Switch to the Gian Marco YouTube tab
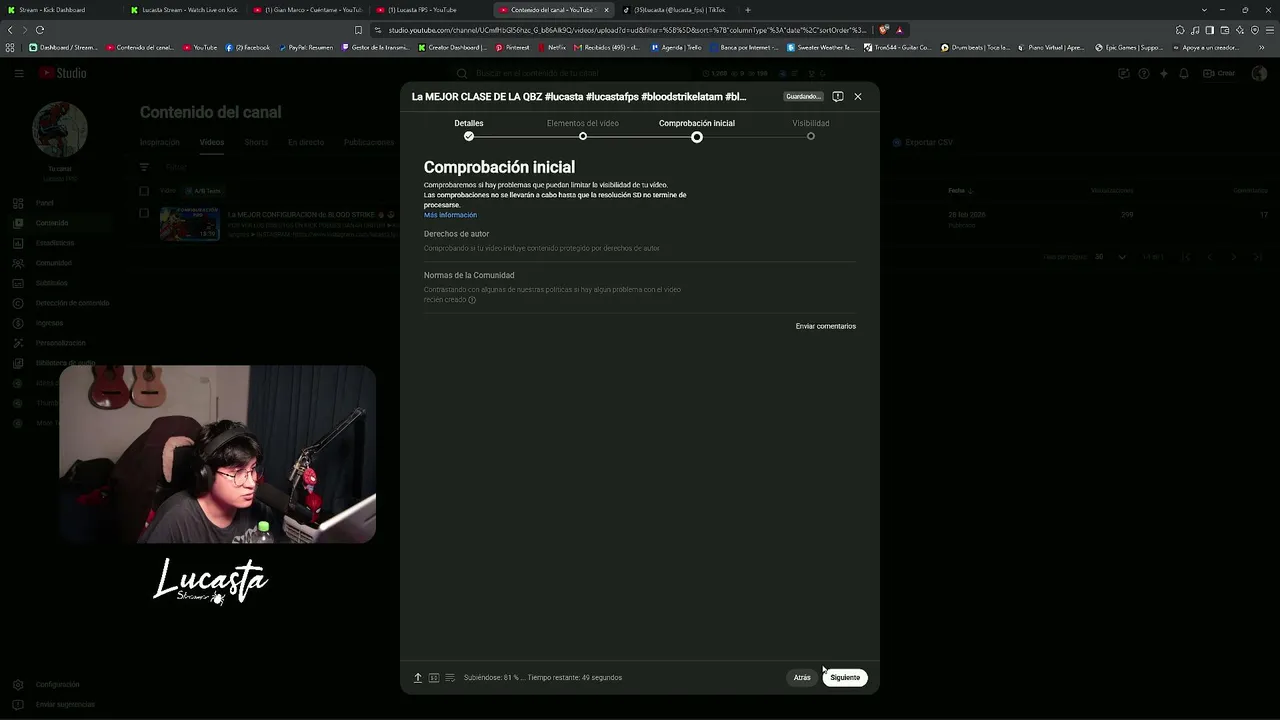Screen dimensions: 1280x720 pos(307,10)
